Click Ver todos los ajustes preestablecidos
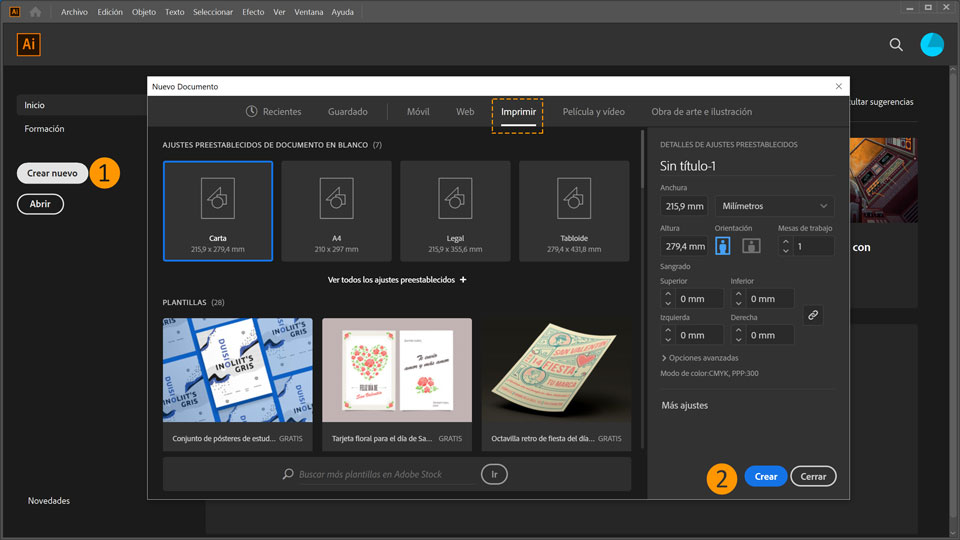Viewport: 960px width, 540px height. [391, 280]
